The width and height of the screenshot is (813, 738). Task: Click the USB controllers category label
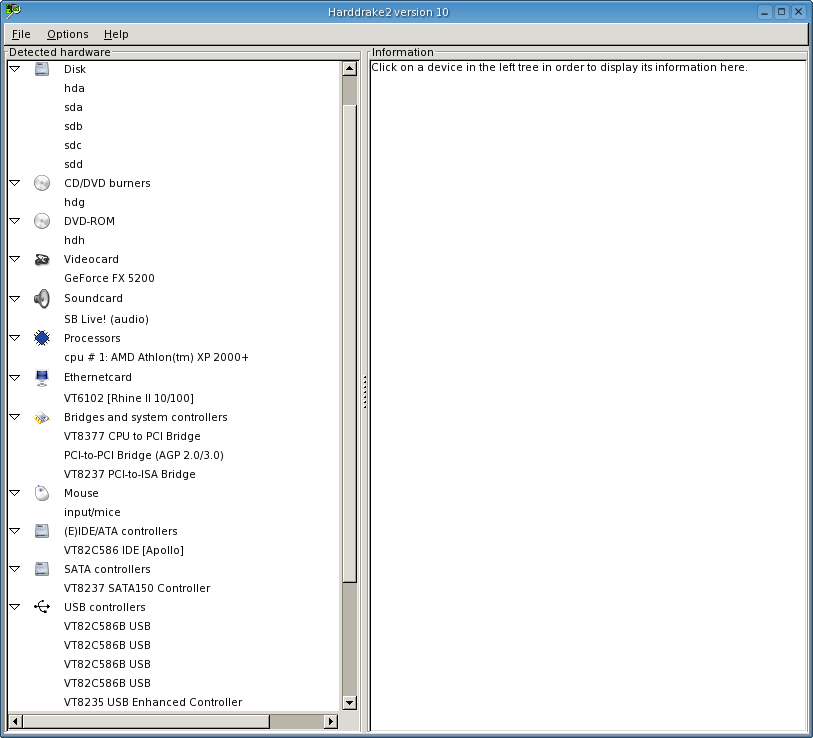click(105, 607)
